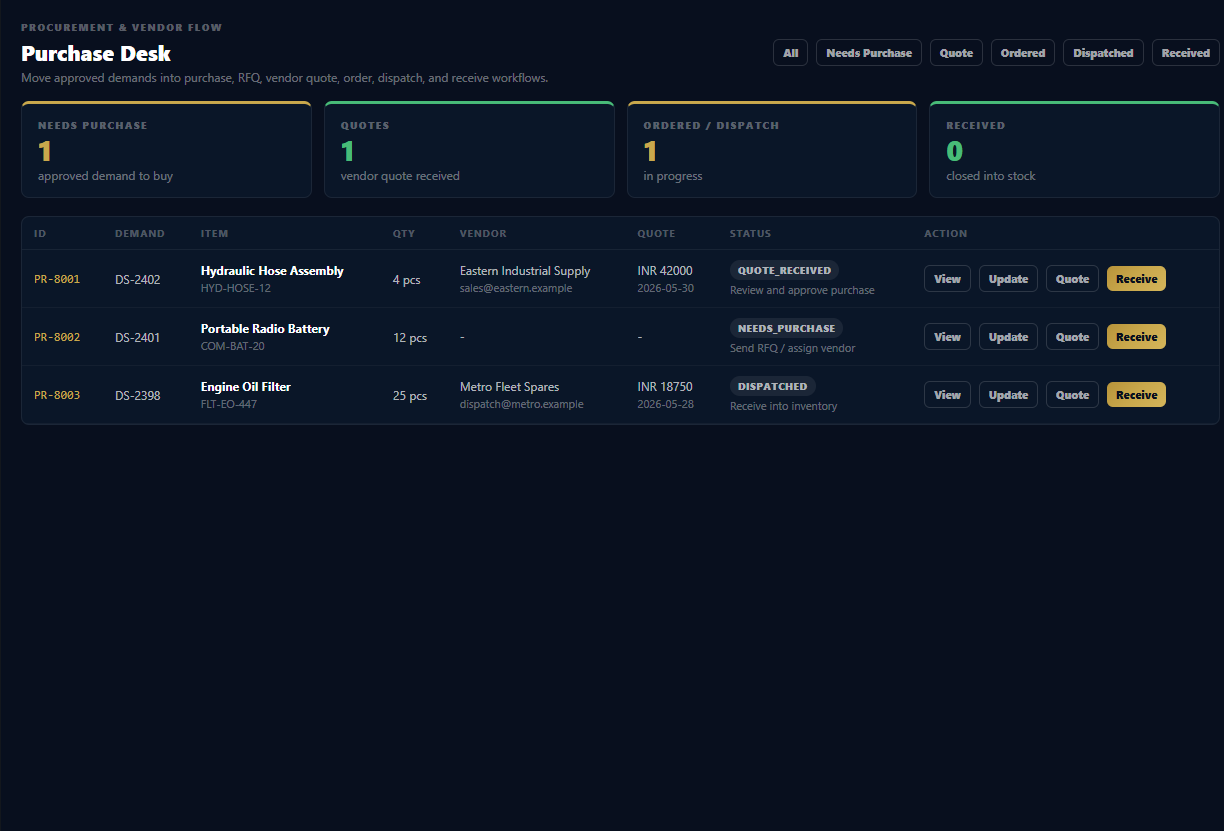Update the Portable Radio Battery row

coord(1008,337)
